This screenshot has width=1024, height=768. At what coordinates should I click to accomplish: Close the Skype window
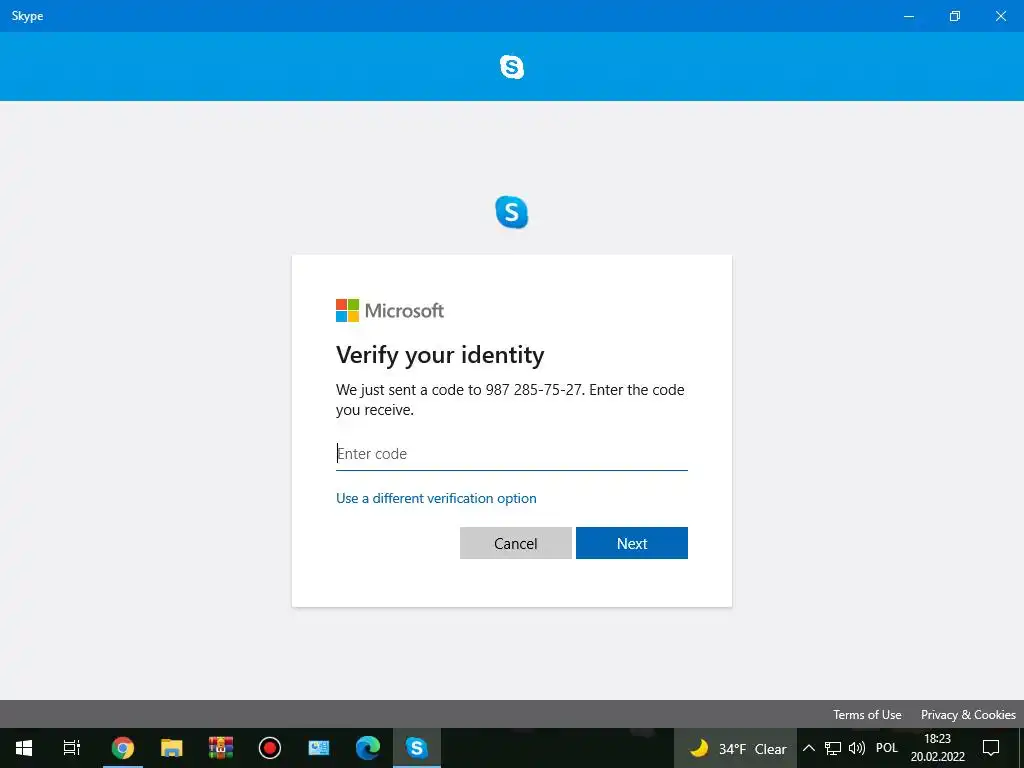[1000, 16]
